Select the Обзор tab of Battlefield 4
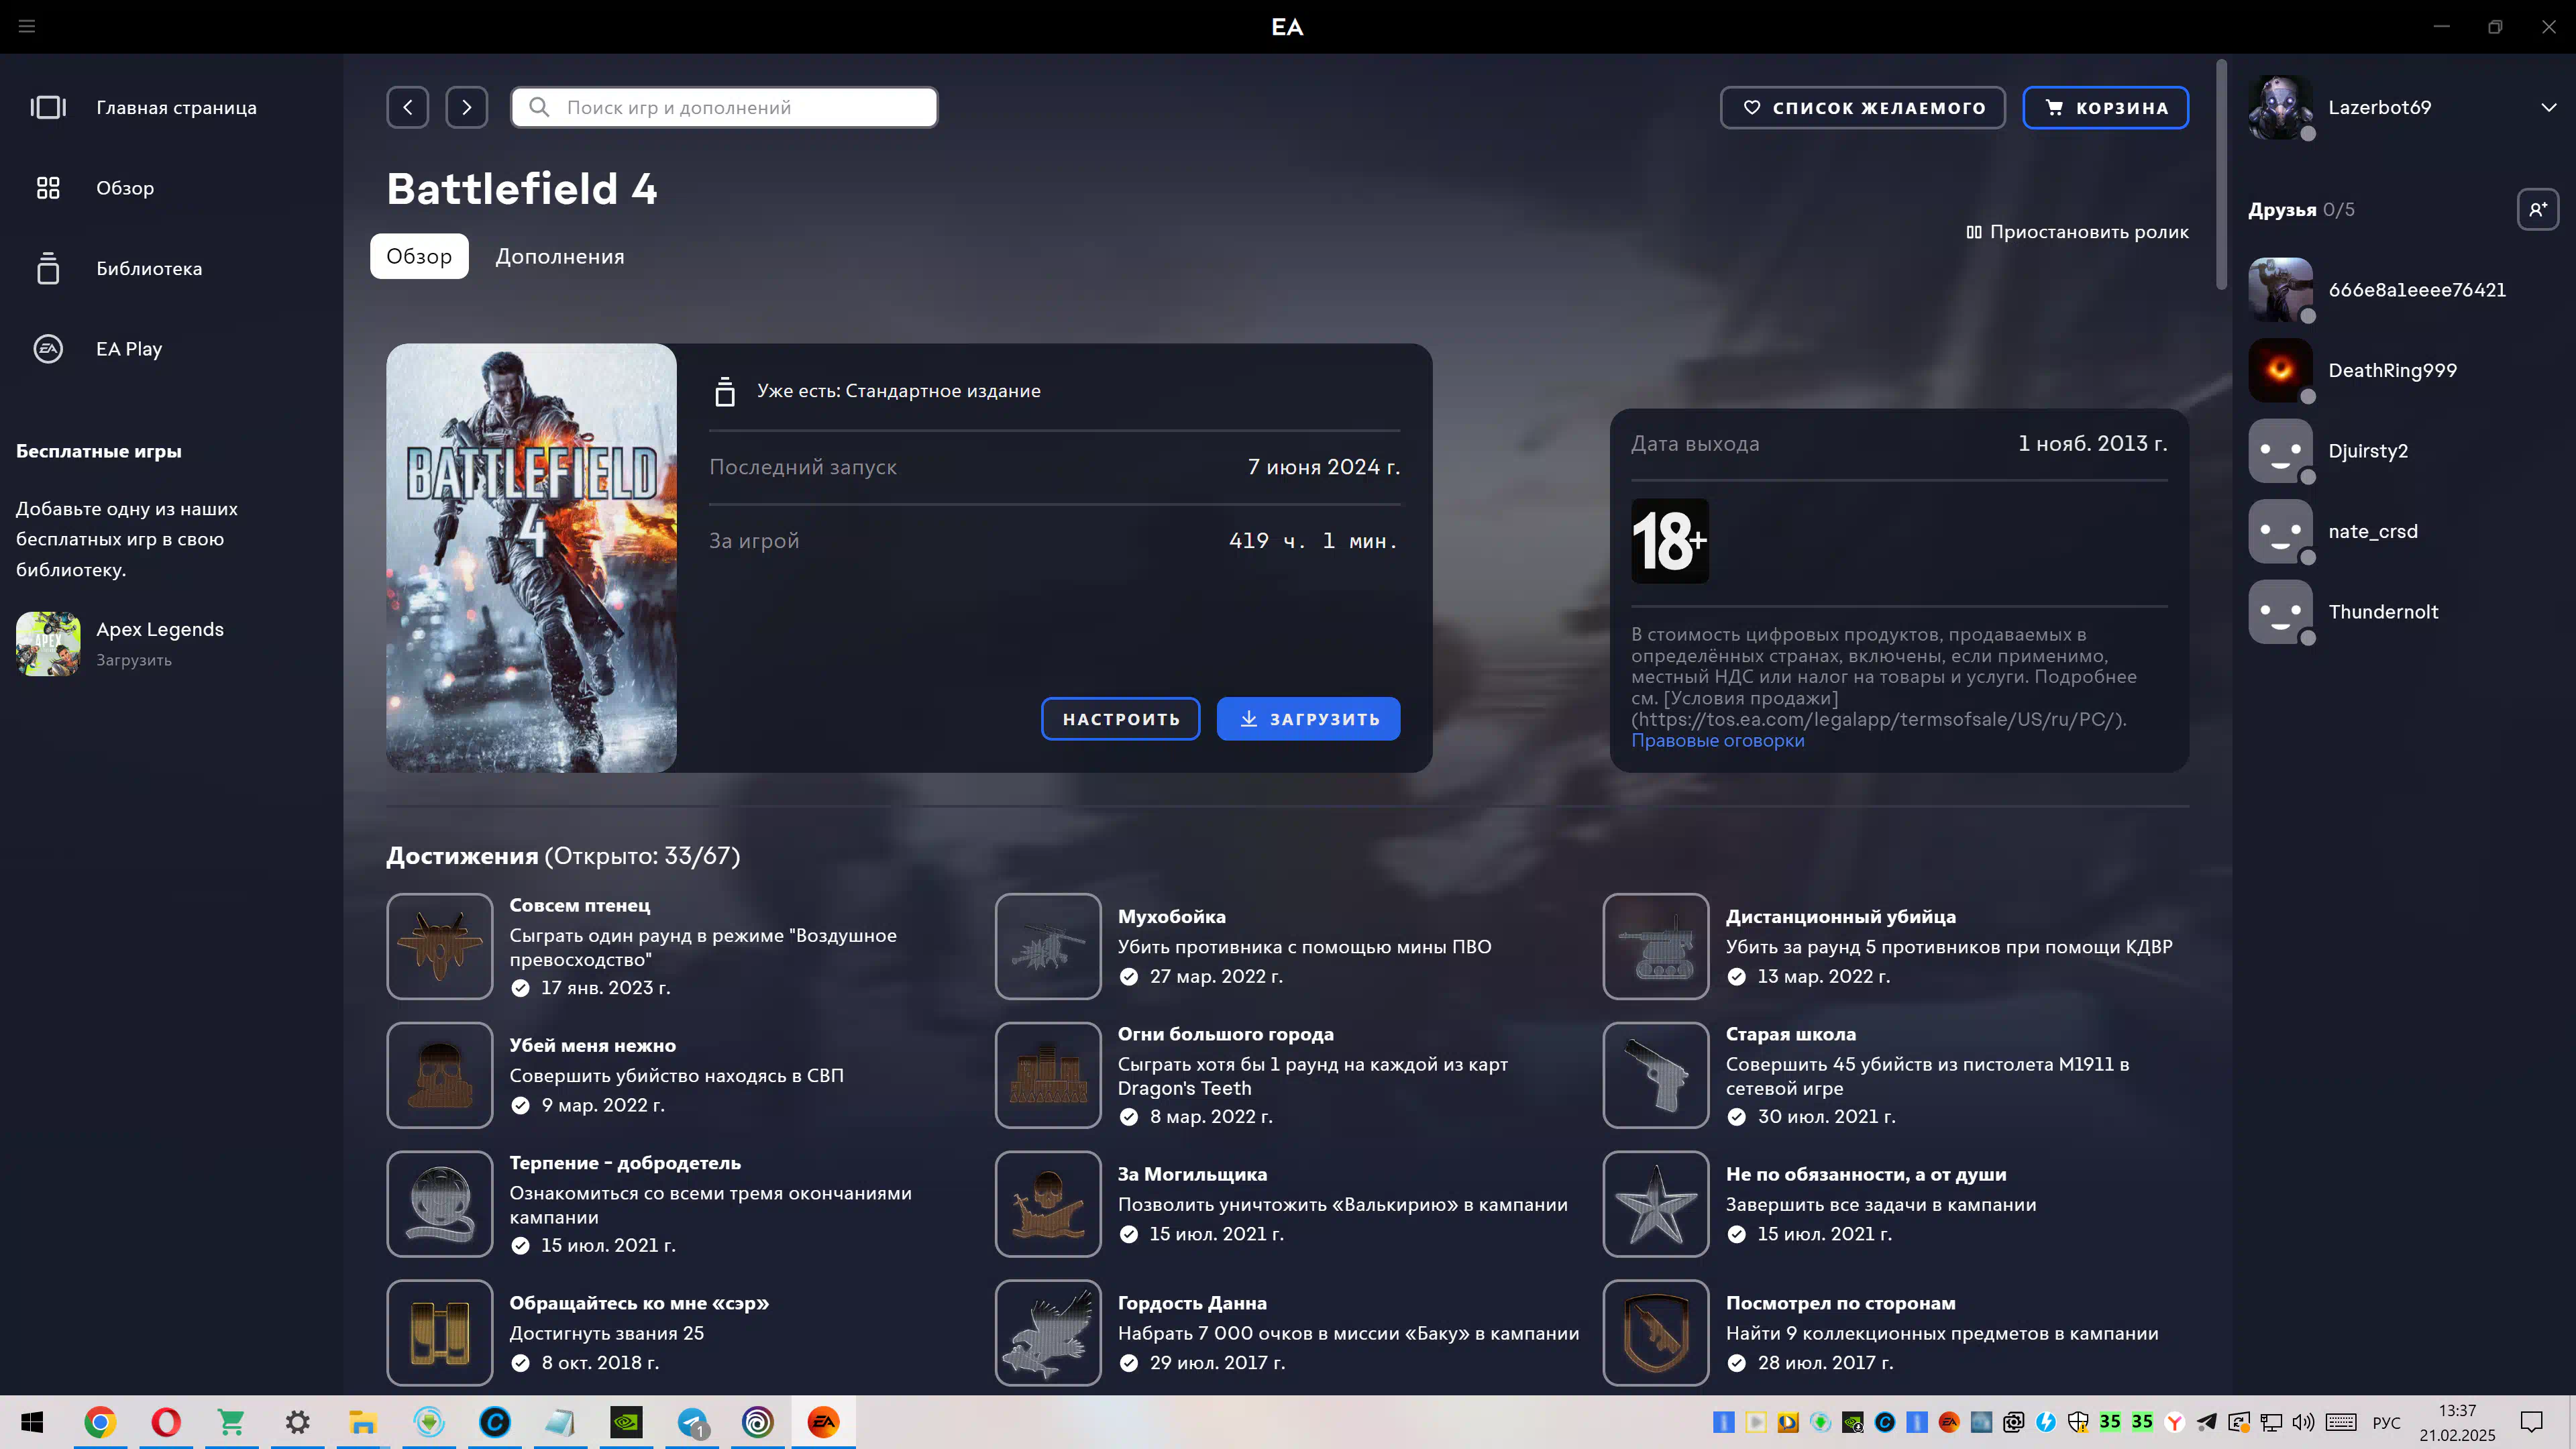 point(419,256)
